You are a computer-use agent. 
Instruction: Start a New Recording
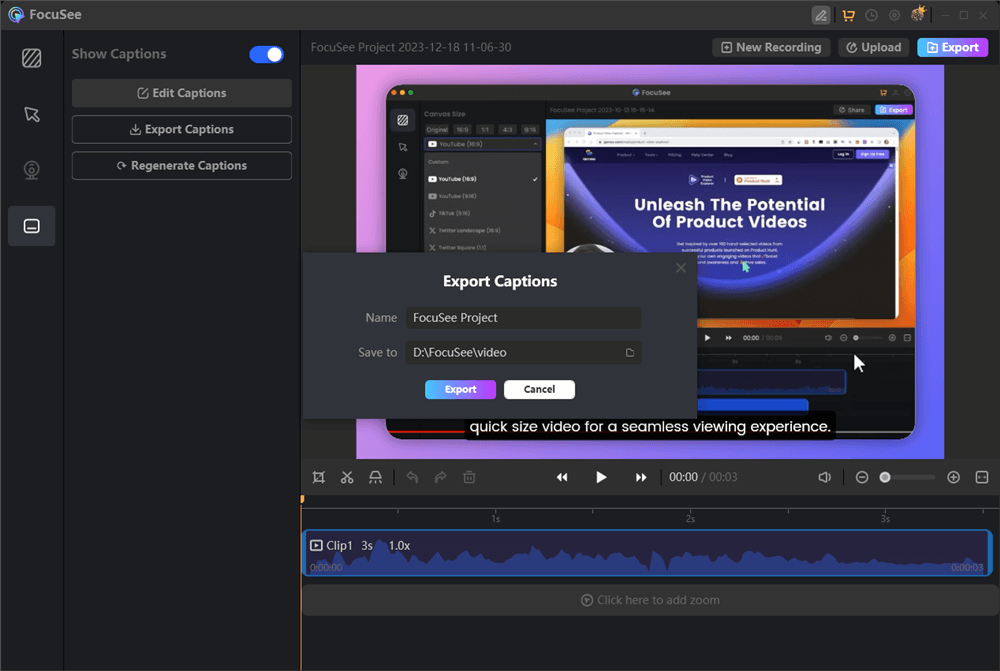[x=771, y=47]
